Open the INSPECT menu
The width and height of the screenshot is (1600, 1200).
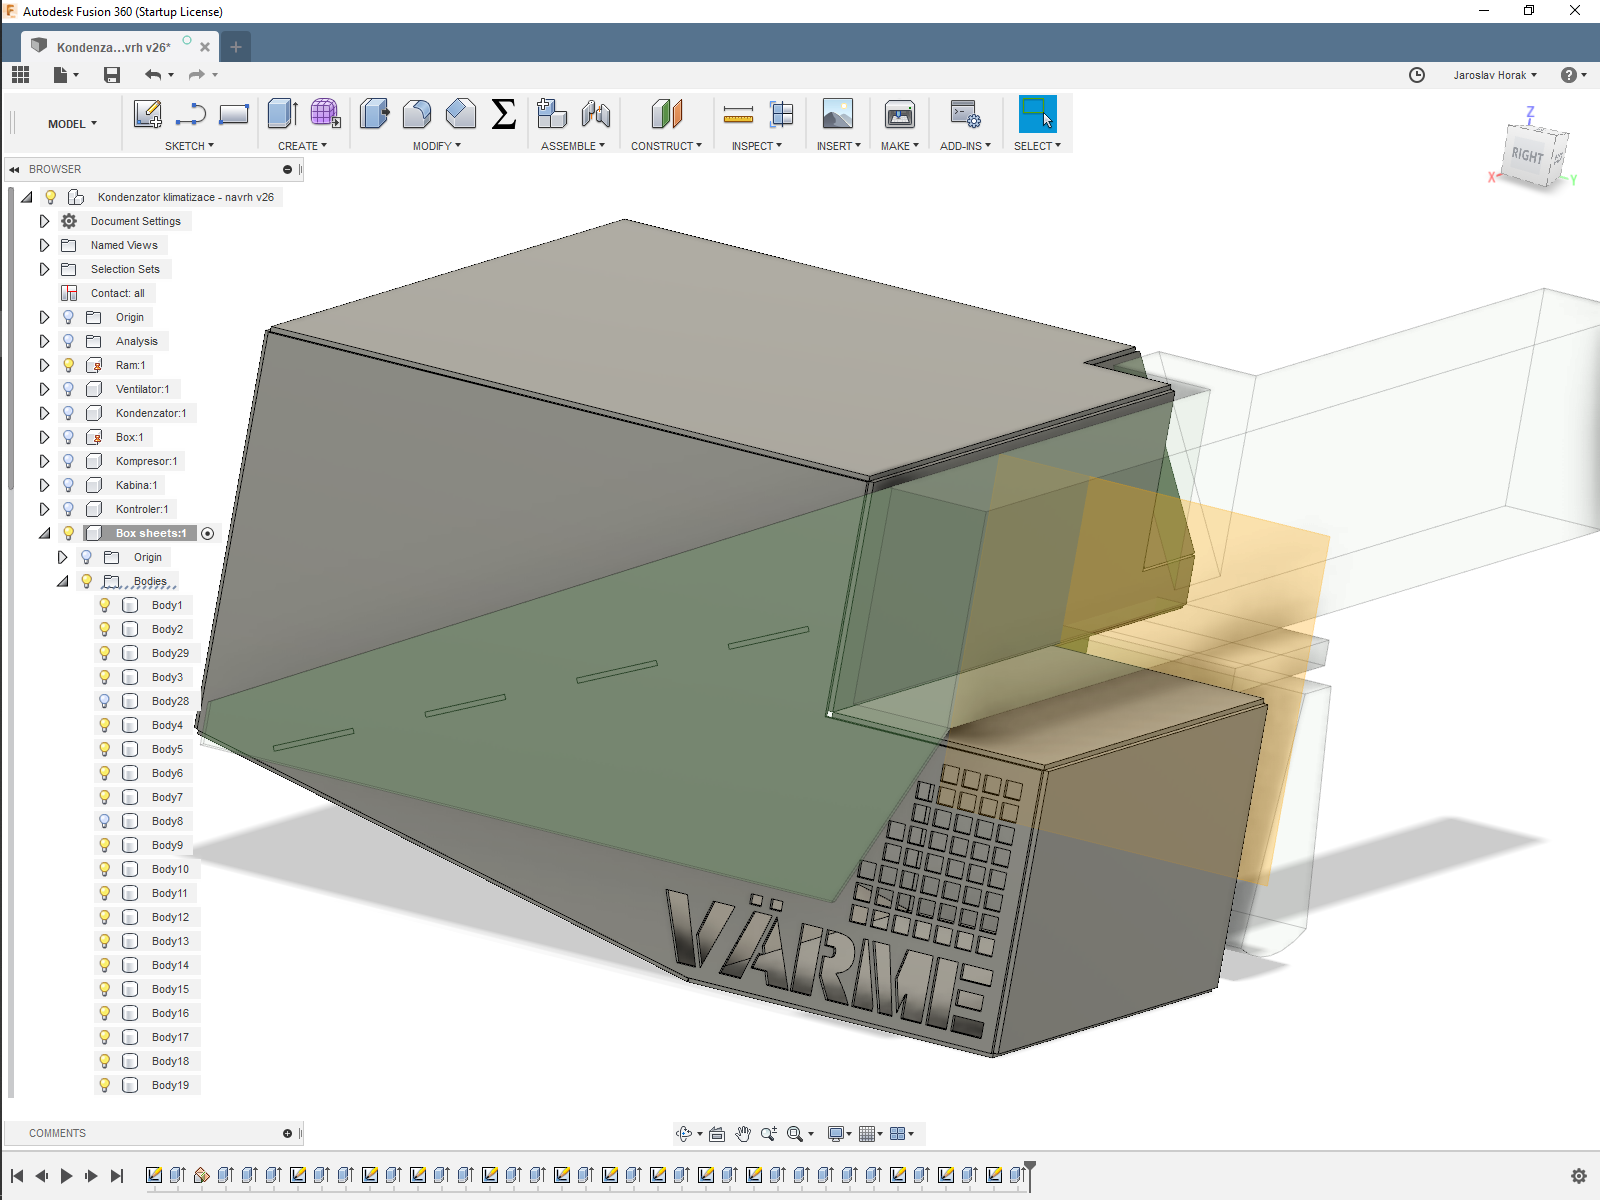[x=757, y=146]
